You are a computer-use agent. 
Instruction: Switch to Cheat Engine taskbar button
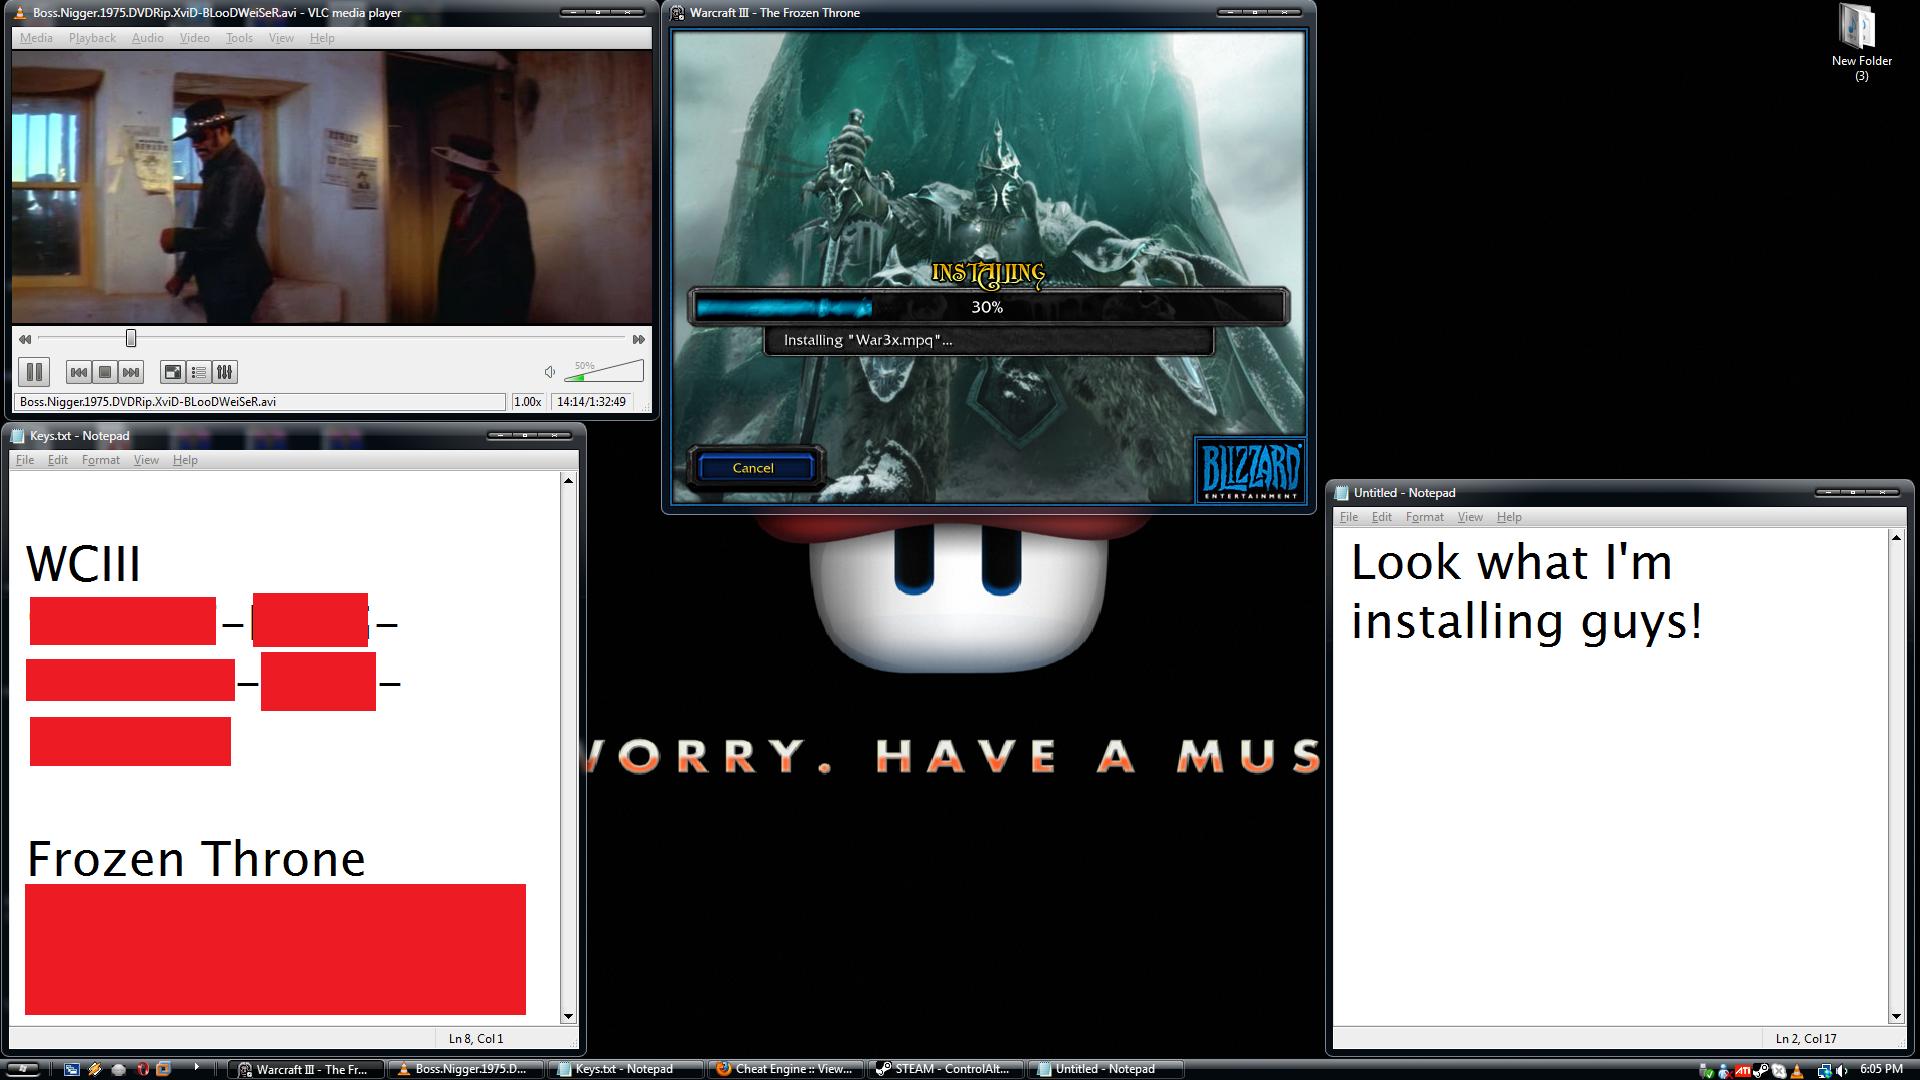[785, 1069]
